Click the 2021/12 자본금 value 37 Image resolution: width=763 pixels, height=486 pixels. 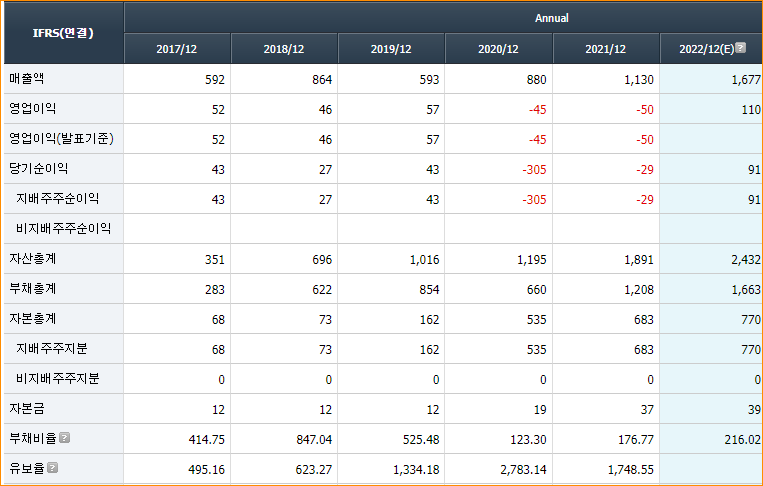(x=647, y=410)
